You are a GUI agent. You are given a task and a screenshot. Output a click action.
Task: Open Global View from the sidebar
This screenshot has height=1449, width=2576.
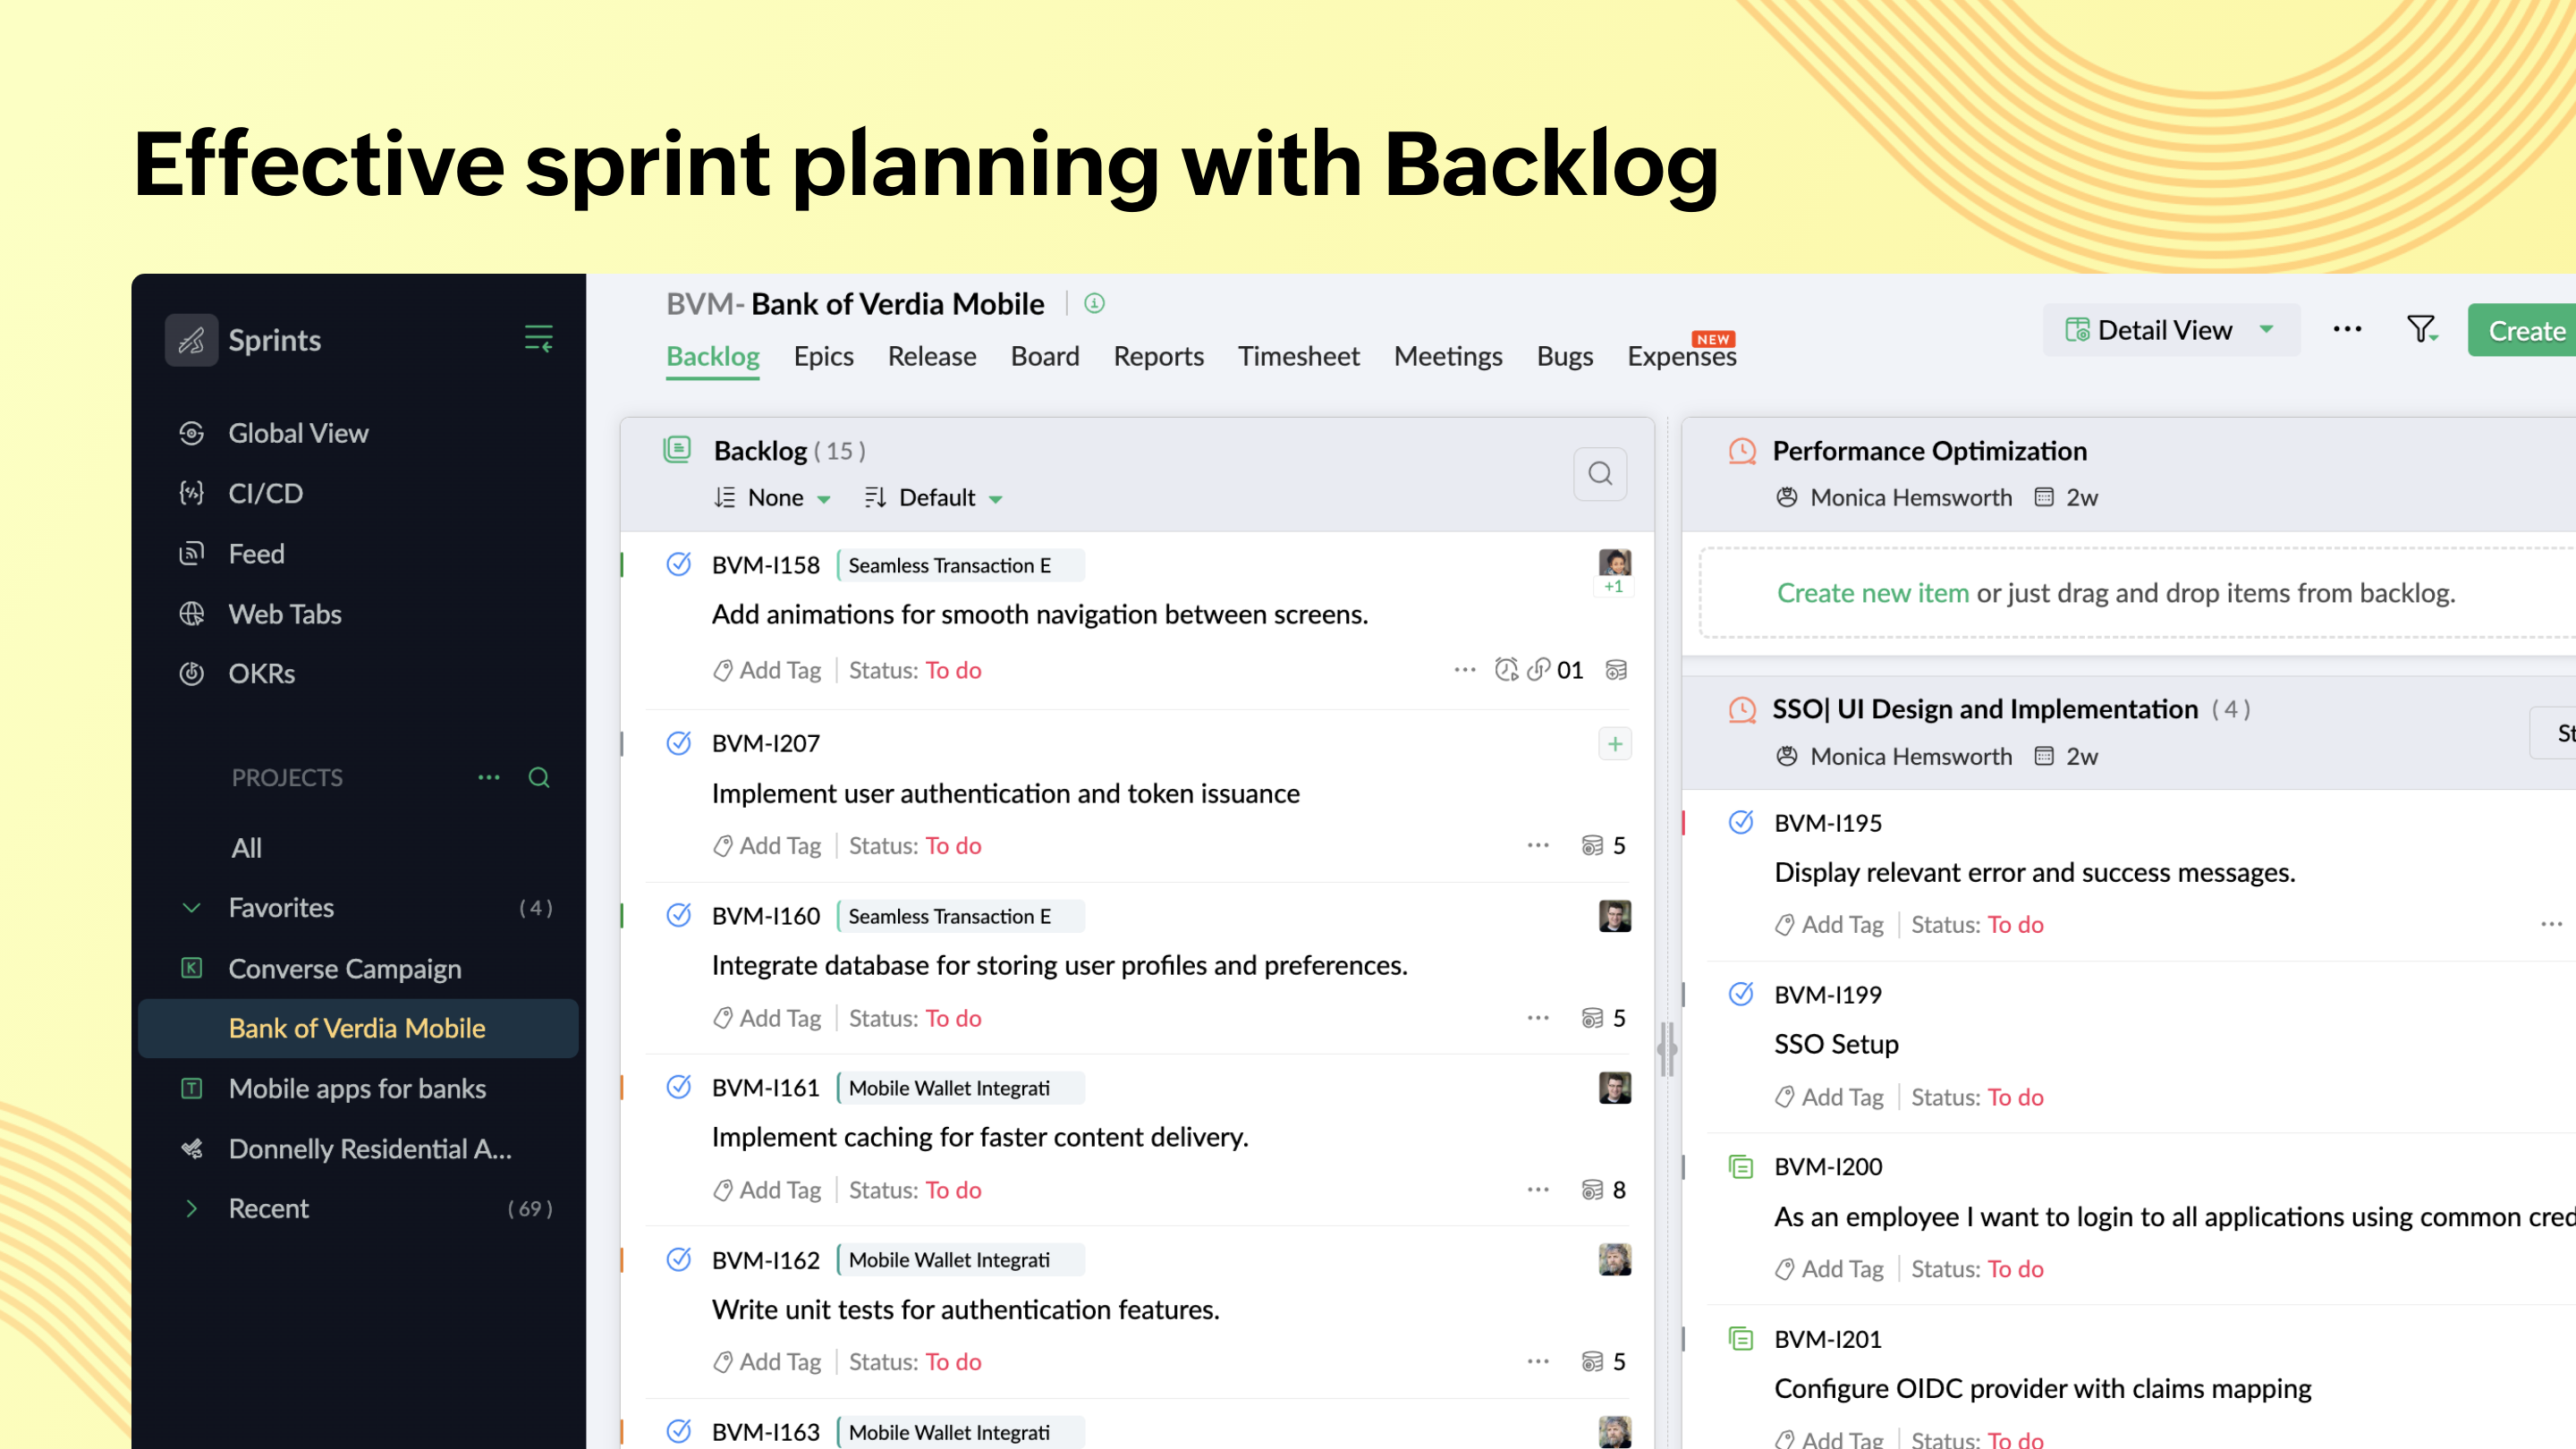298,432
